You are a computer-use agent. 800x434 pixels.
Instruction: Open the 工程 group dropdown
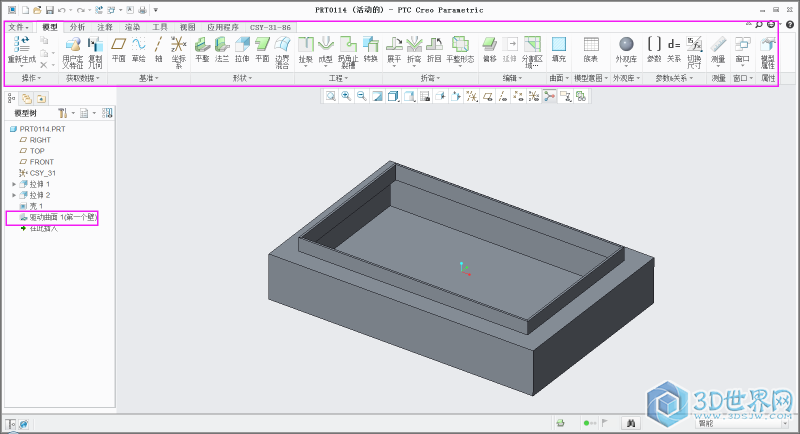(338, 78)
